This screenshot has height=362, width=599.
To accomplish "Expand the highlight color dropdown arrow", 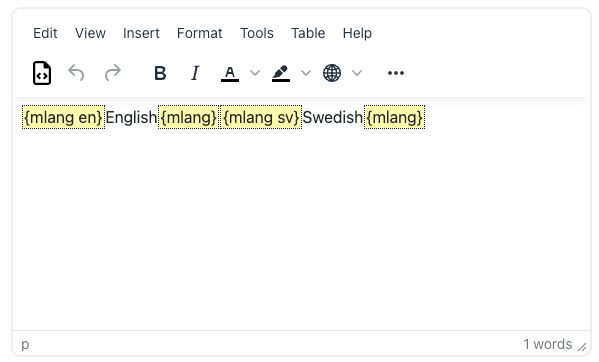I will [306, 73].
